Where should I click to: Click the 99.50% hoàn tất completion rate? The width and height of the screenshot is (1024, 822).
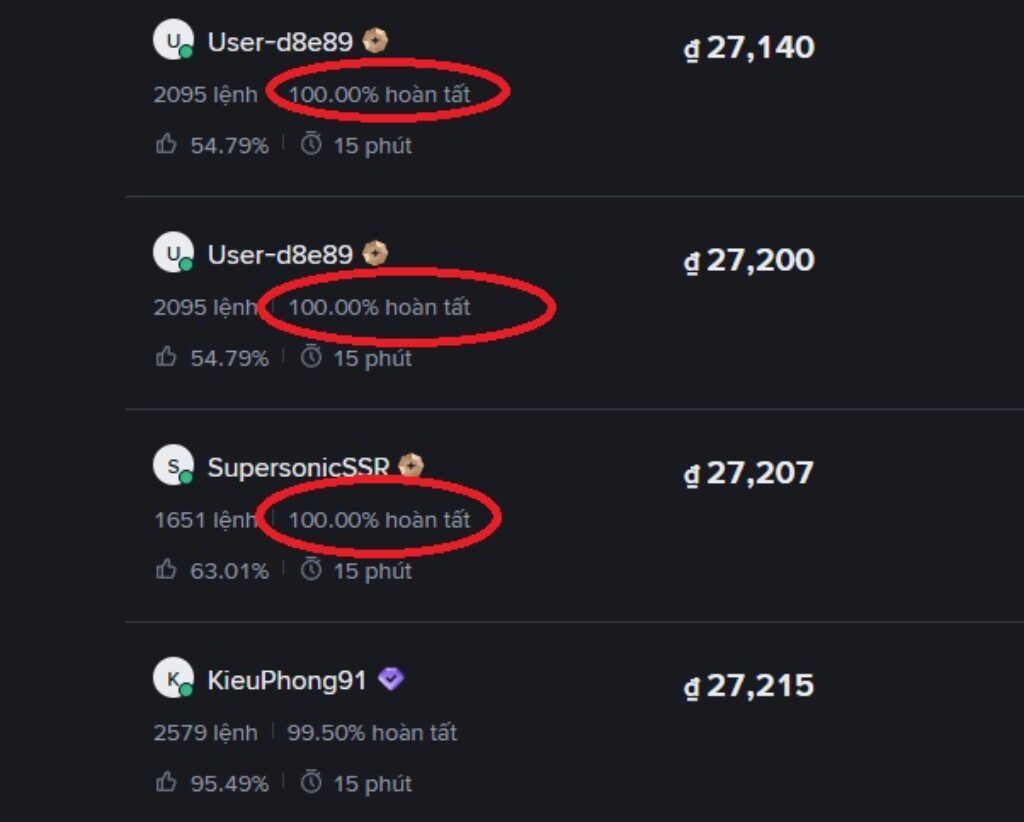coord(372,733)
